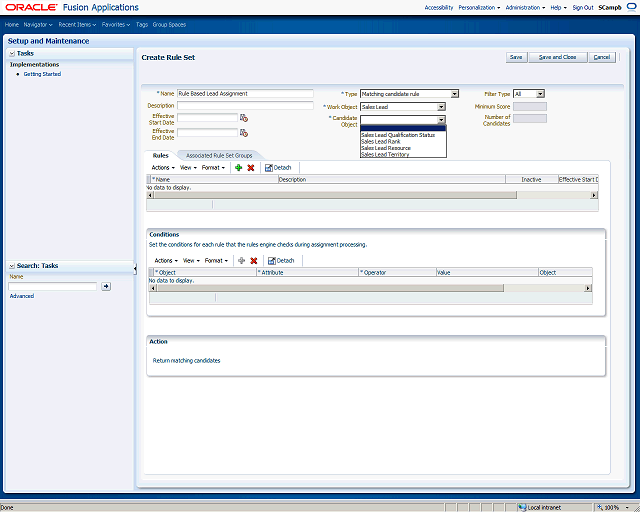Collapse the left pane splitter arrow

[x=135, y=268]
